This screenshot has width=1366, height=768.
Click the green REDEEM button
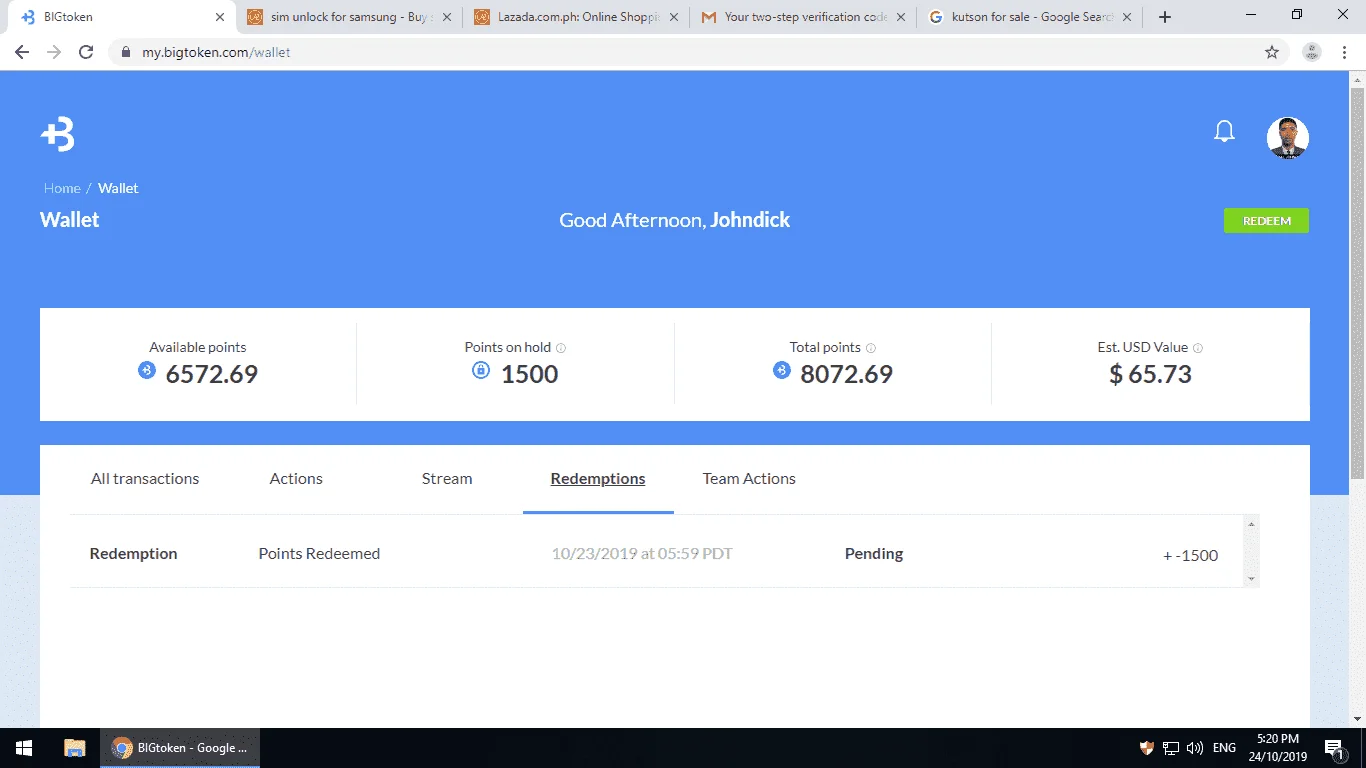click(1266, 221)
